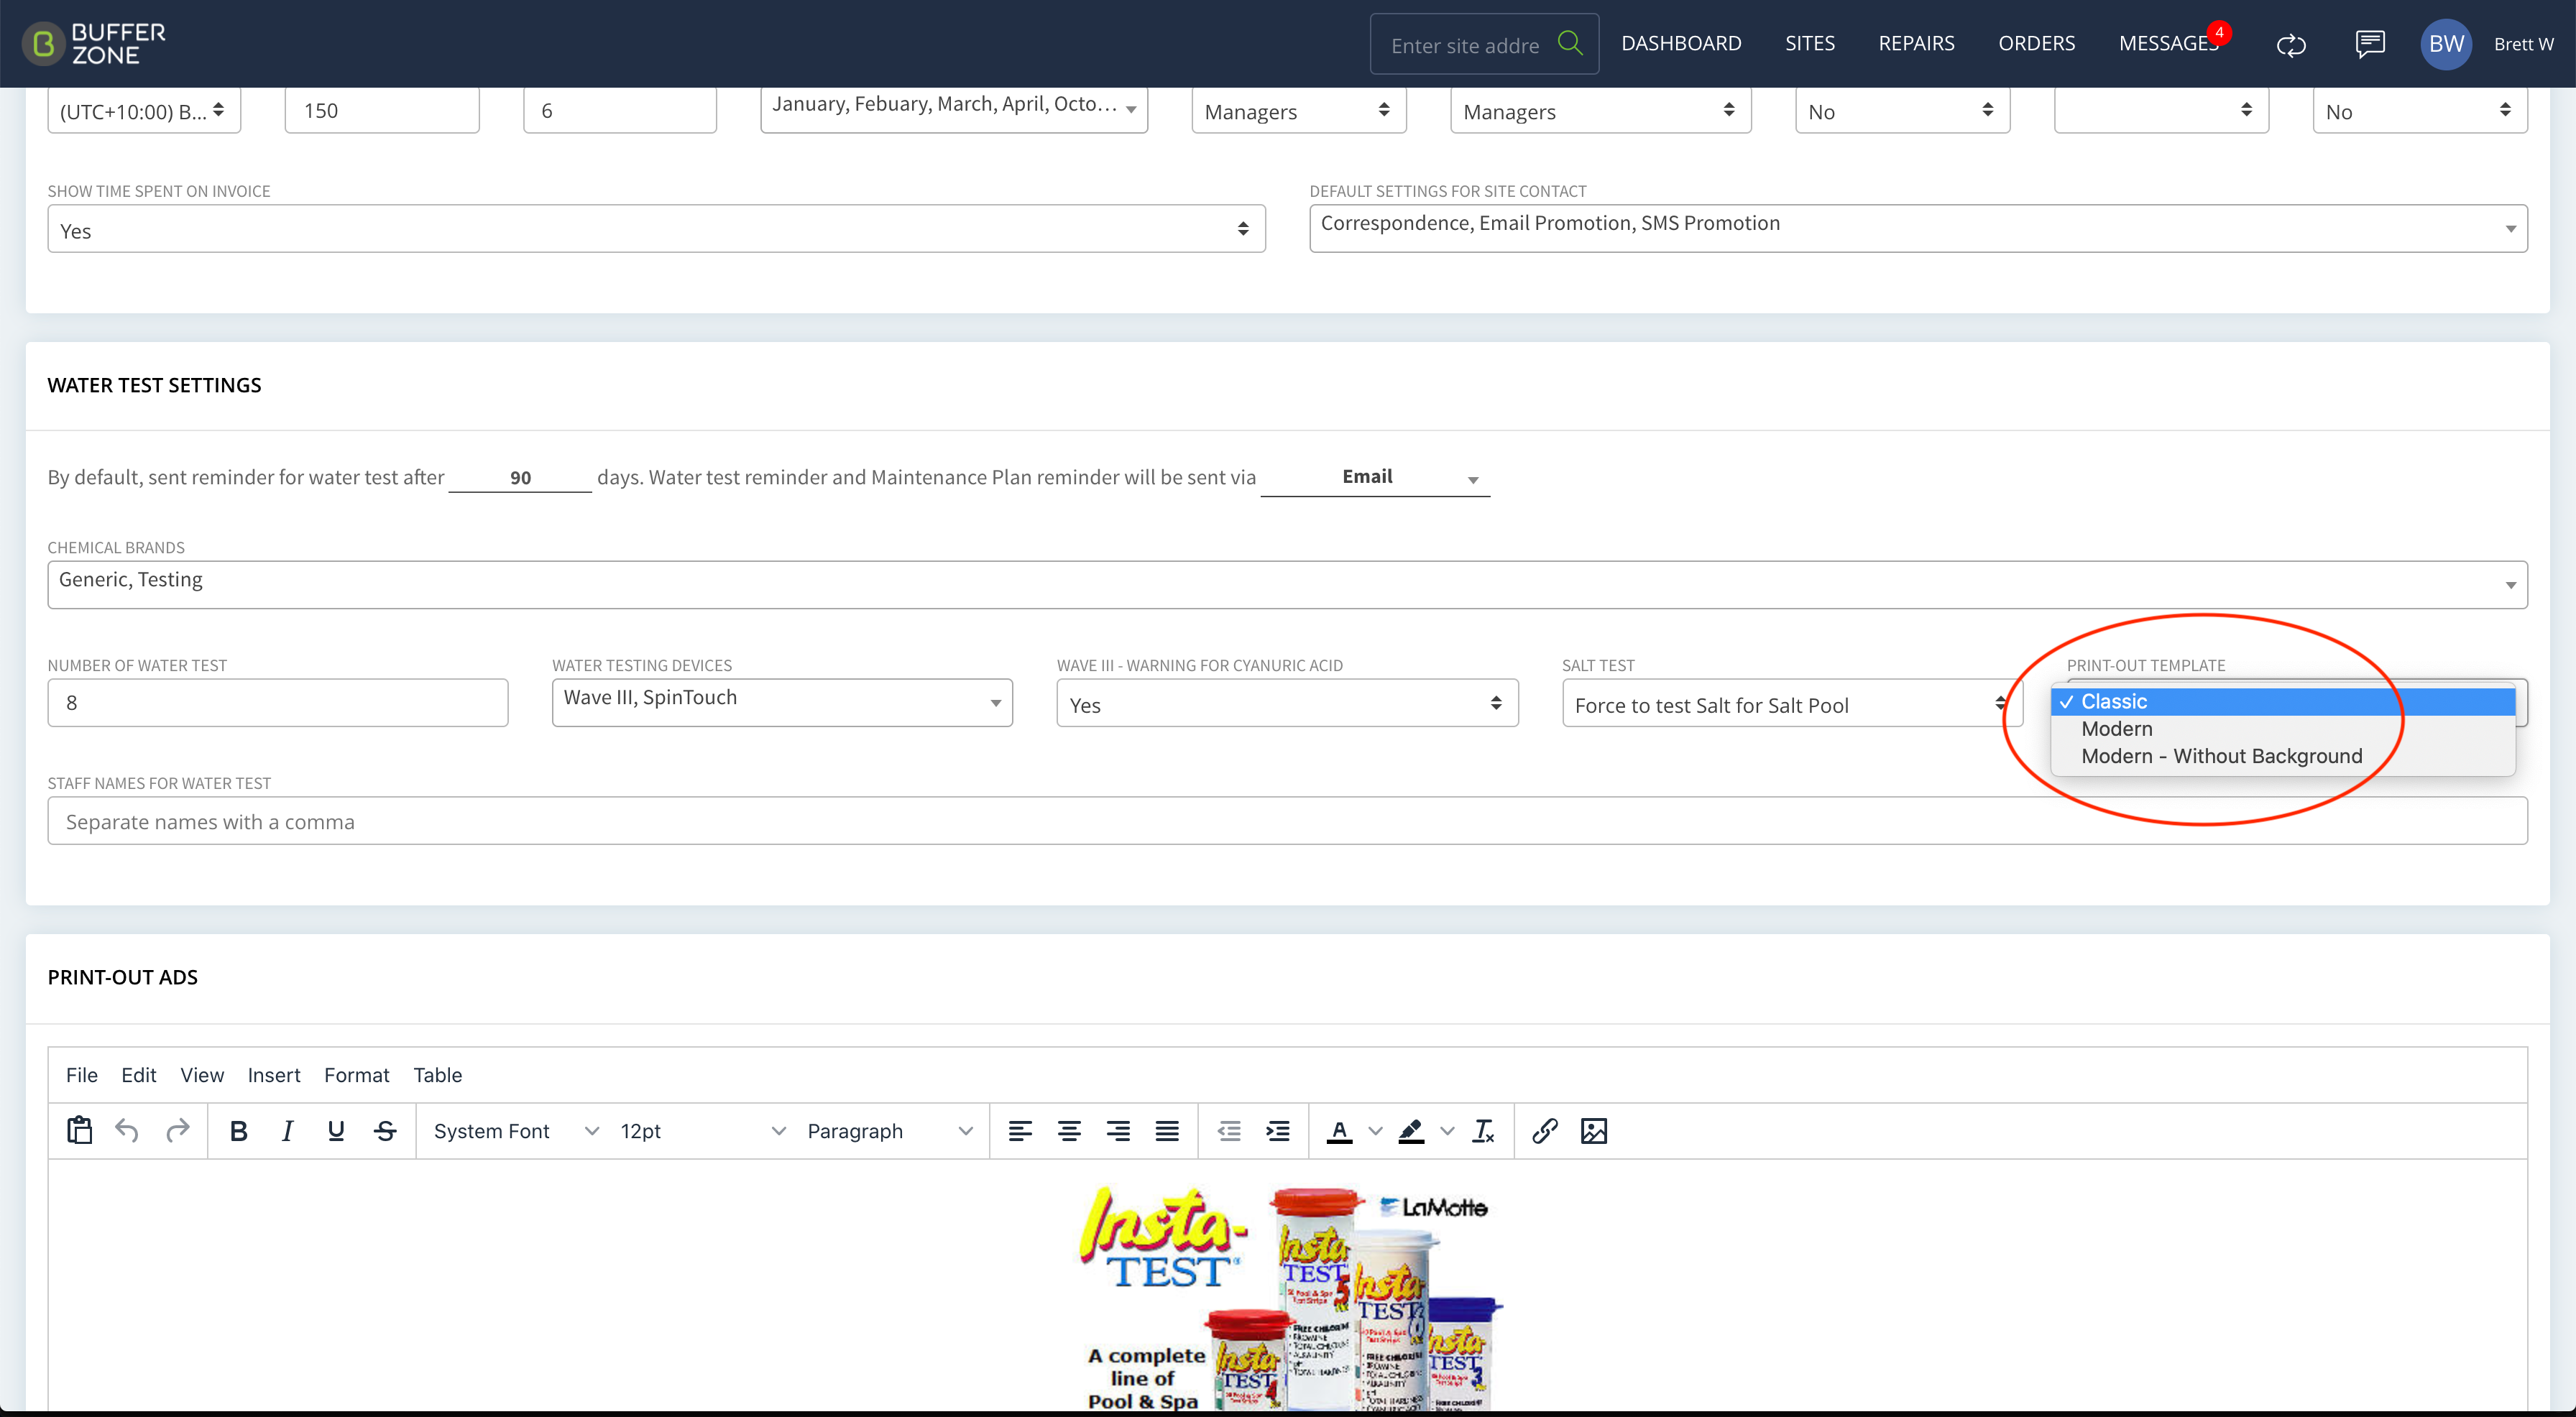Insert link using the chain icon
This screenshot has width=2576, height=1417.
click(x=1545, y=1131)
